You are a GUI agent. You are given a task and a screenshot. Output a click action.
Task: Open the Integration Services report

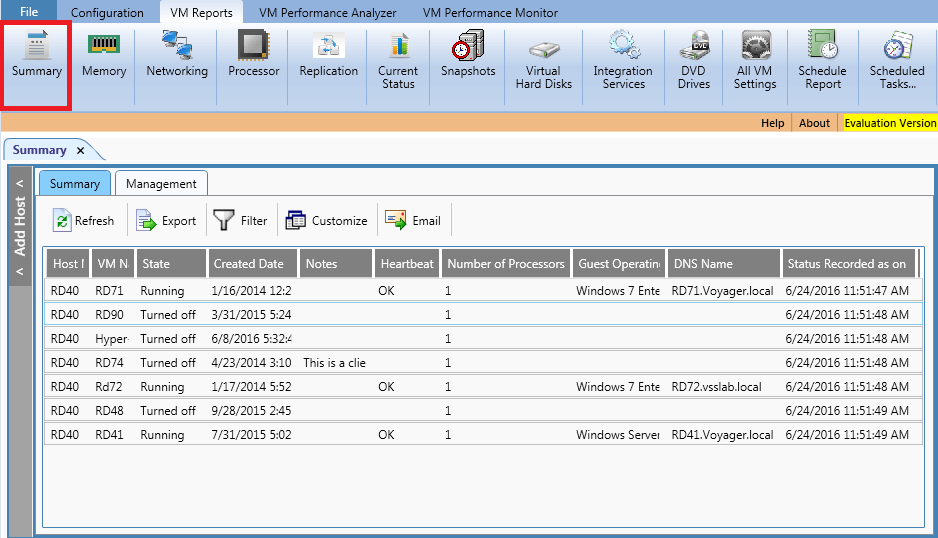click(x=623, y=62)
